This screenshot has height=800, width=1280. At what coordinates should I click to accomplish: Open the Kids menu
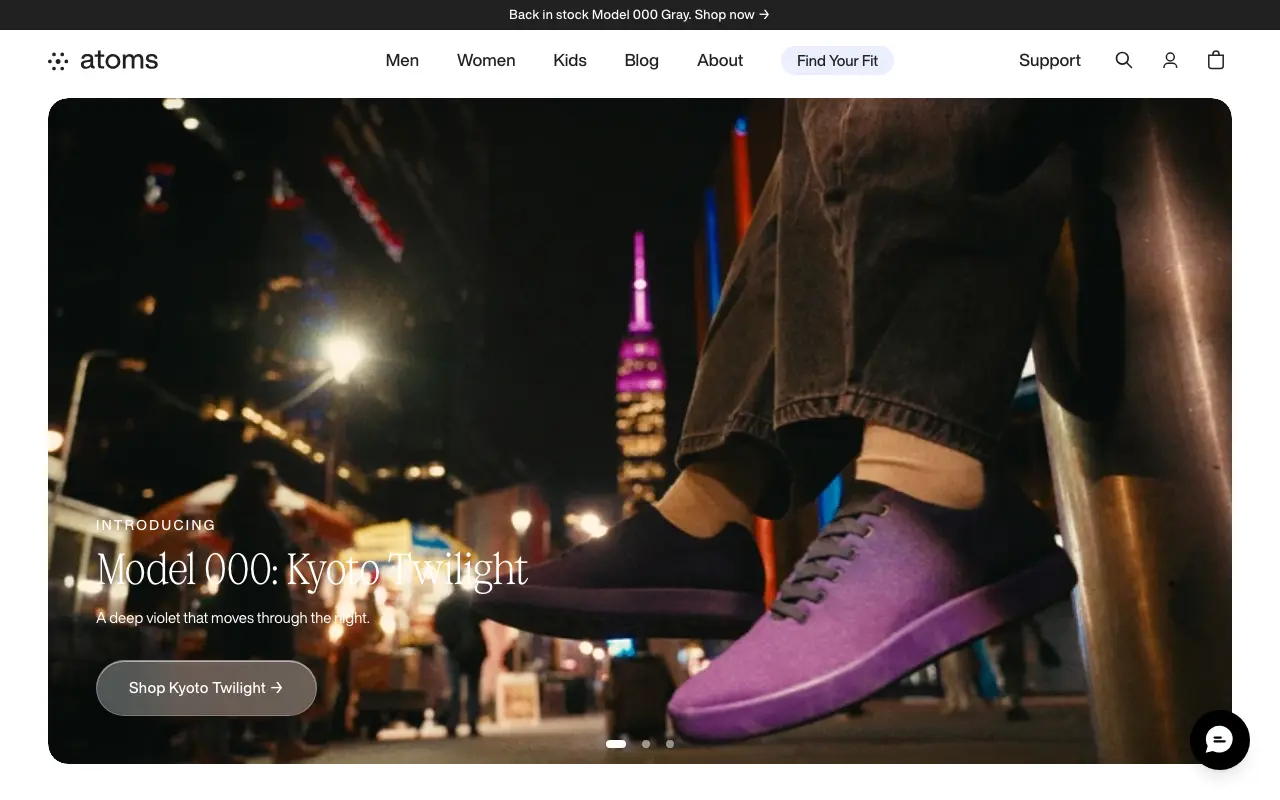tap(570, 60)
